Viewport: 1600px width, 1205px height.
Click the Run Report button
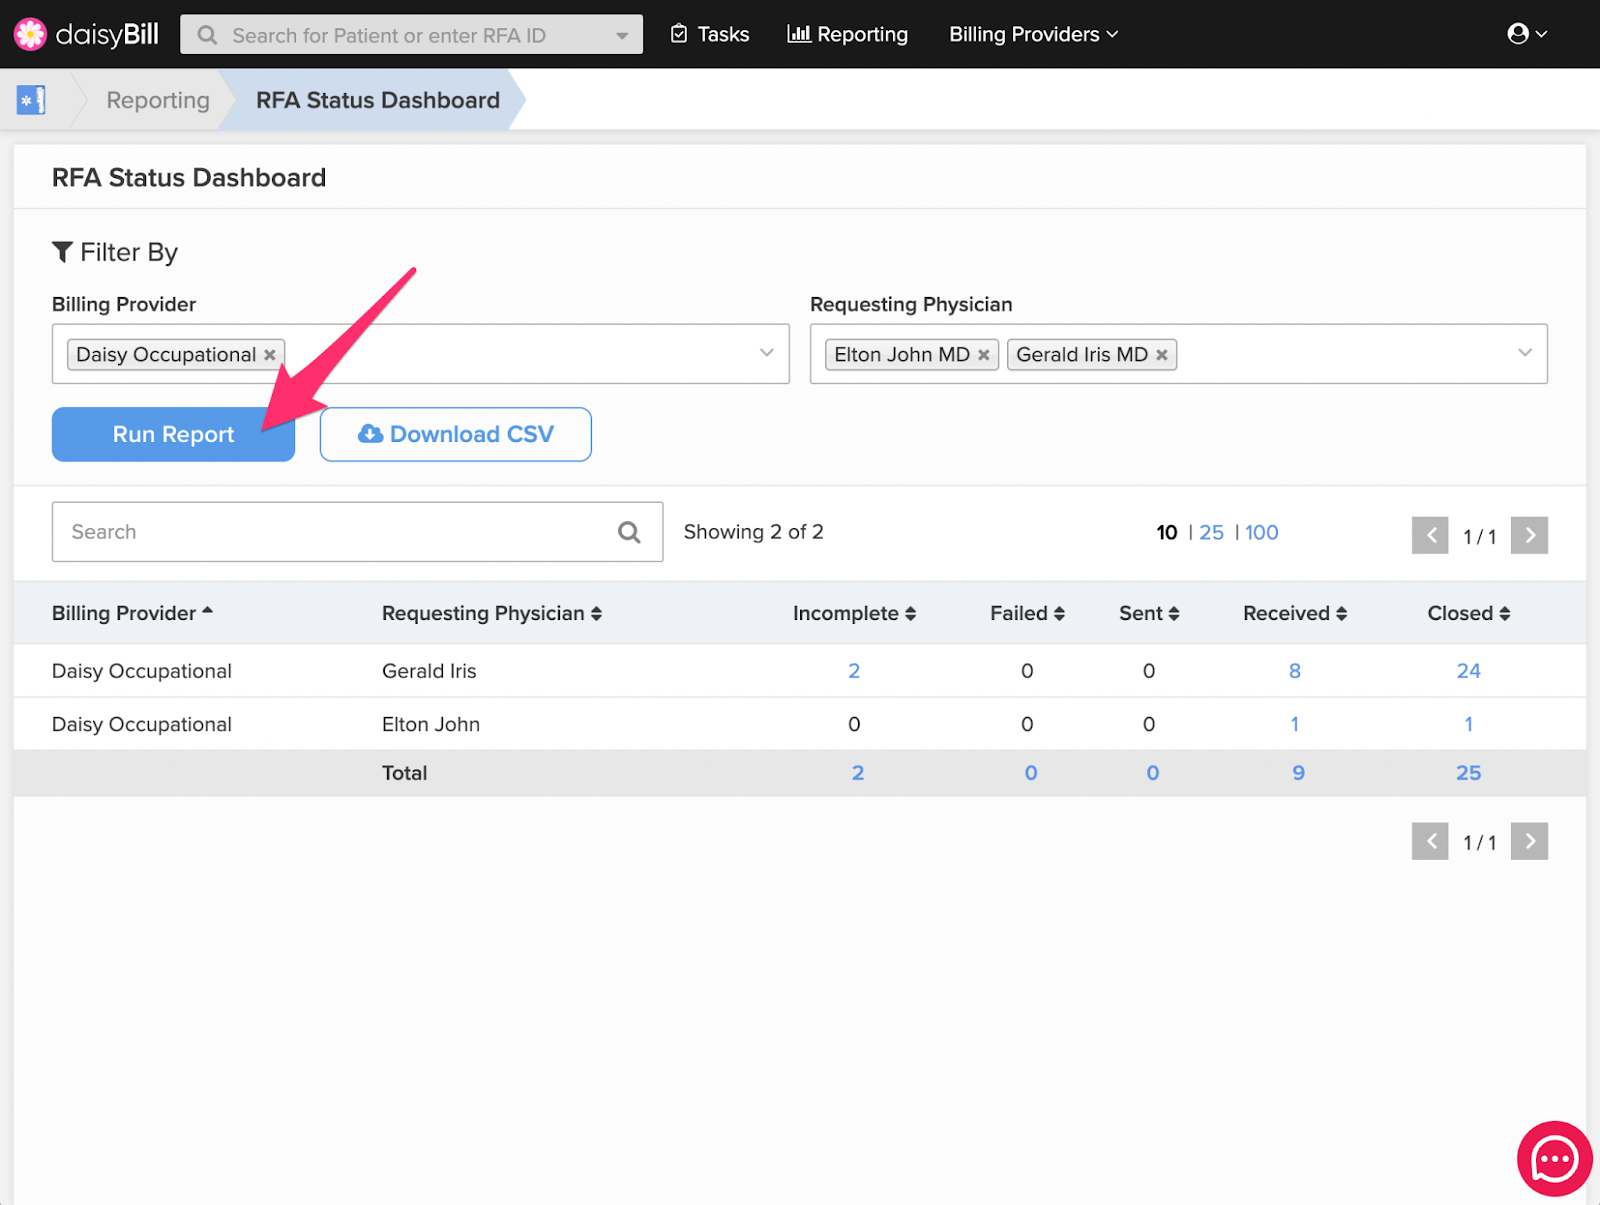173,434
